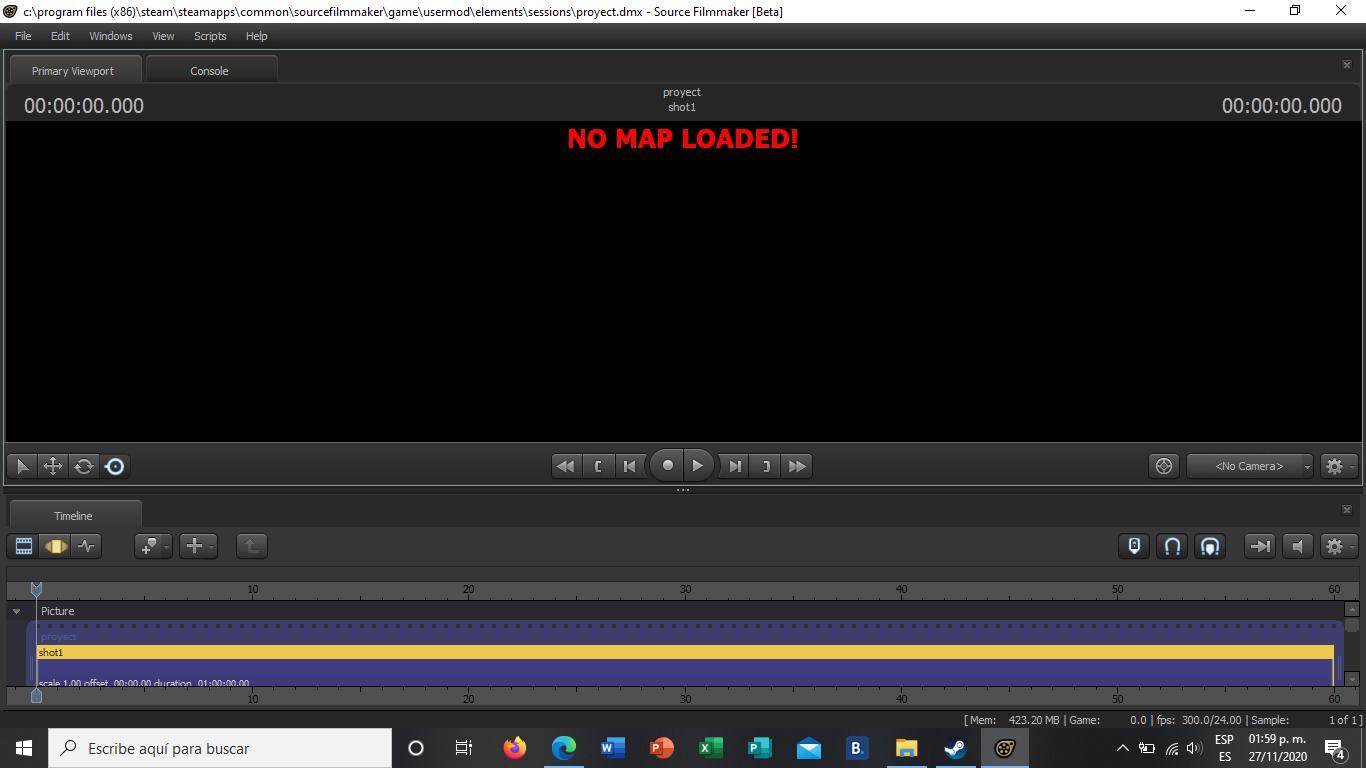This screenshot has height=768, width=1366.
Task: Open Microsoft Edge from the taskbar
Action: pos(564,748)
